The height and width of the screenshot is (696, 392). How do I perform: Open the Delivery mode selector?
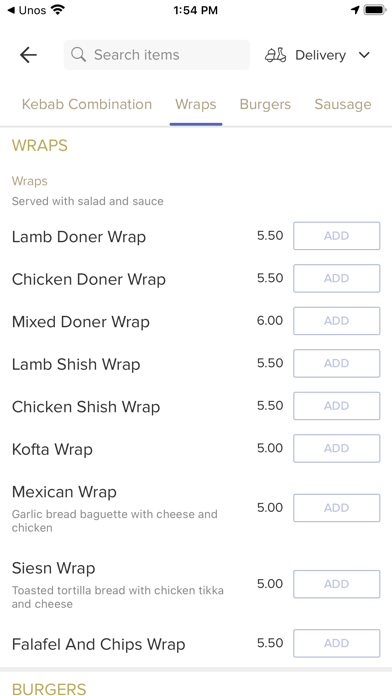point(317,55)
